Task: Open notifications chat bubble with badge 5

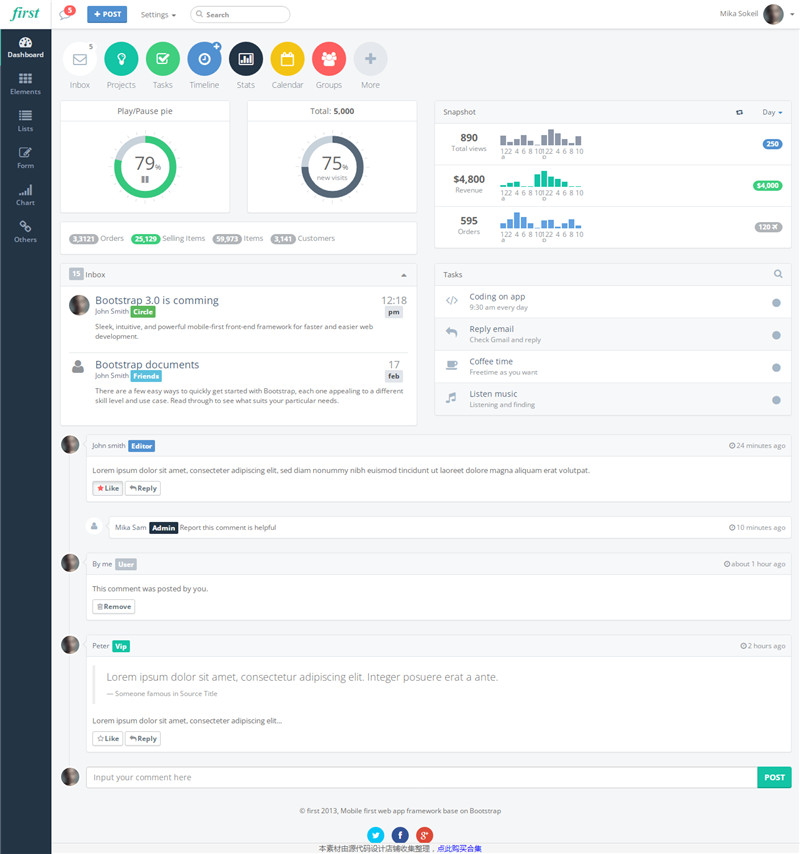Action: (67, 13)
